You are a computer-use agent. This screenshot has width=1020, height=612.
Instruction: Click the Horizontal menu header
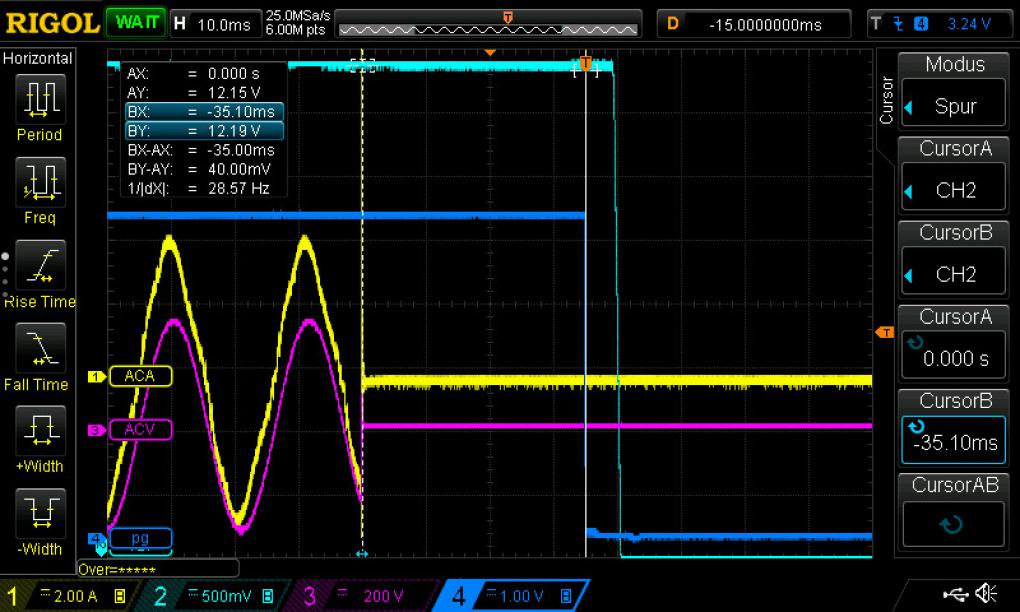click(x=38, y=59)
